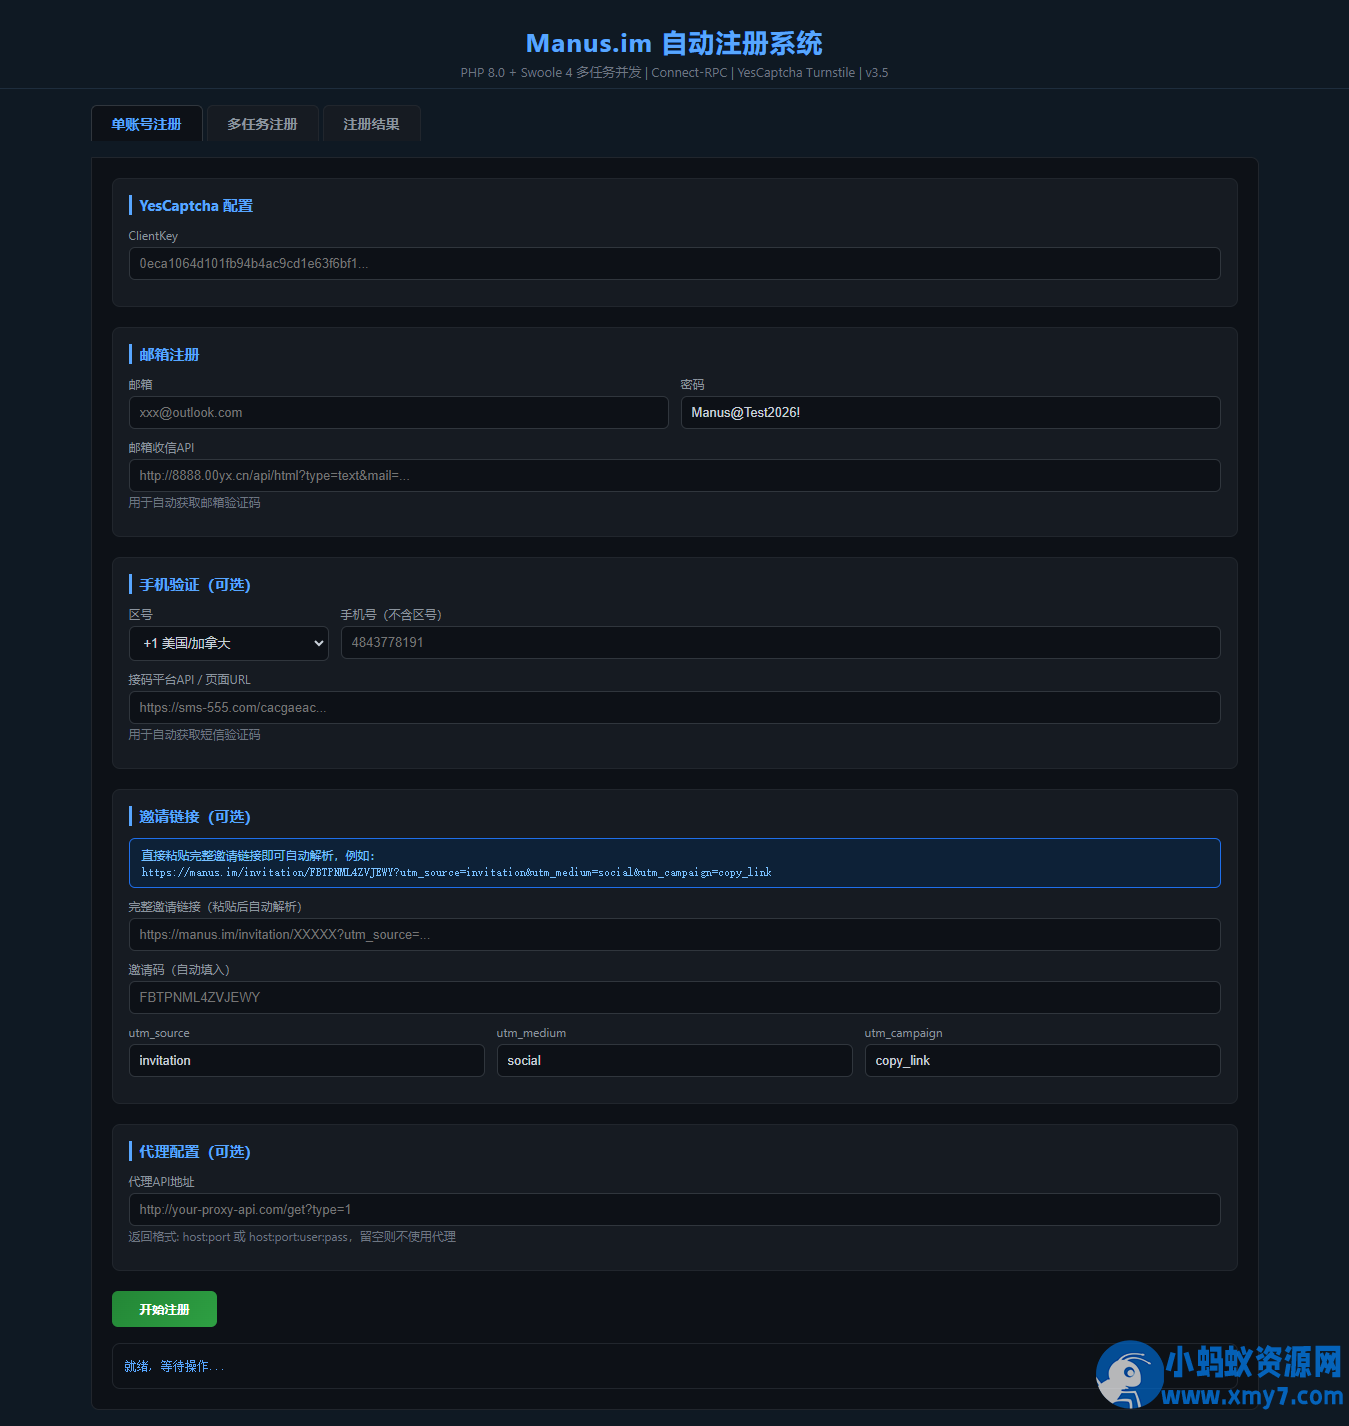Image resolution: width=1349 pixels, height=1426 pixels.
Task: Click the 邮箱收信API input field
Action: click(674, 476)
